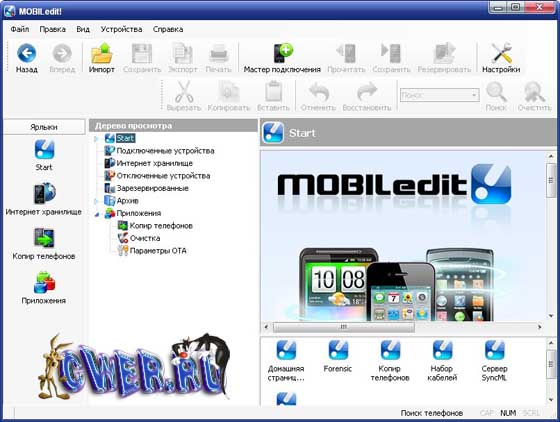Viewport: 560px width, 422px height.
Task: Open the Импорт folder icon
Action: pyautogui.click(x=101, y=54)
